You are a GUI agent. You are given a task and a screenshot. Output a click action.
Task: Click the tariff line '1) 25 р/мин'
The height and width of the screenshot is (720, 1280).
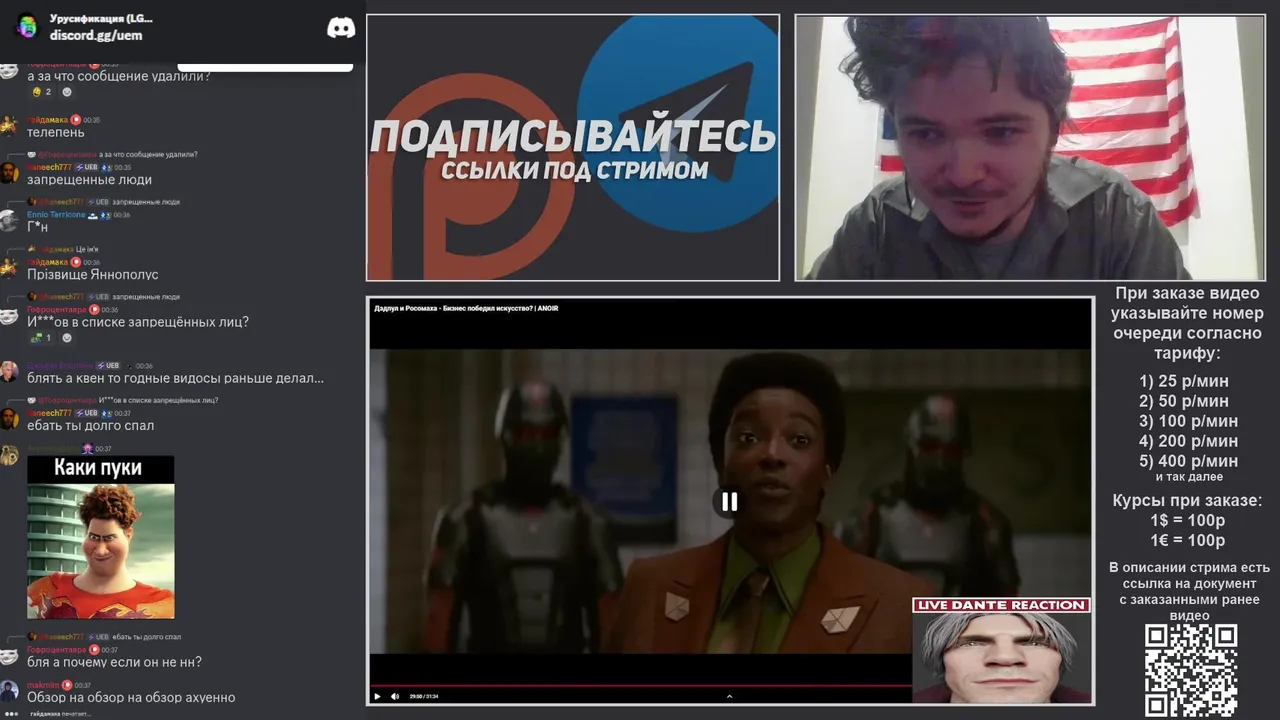point(1184,381)
